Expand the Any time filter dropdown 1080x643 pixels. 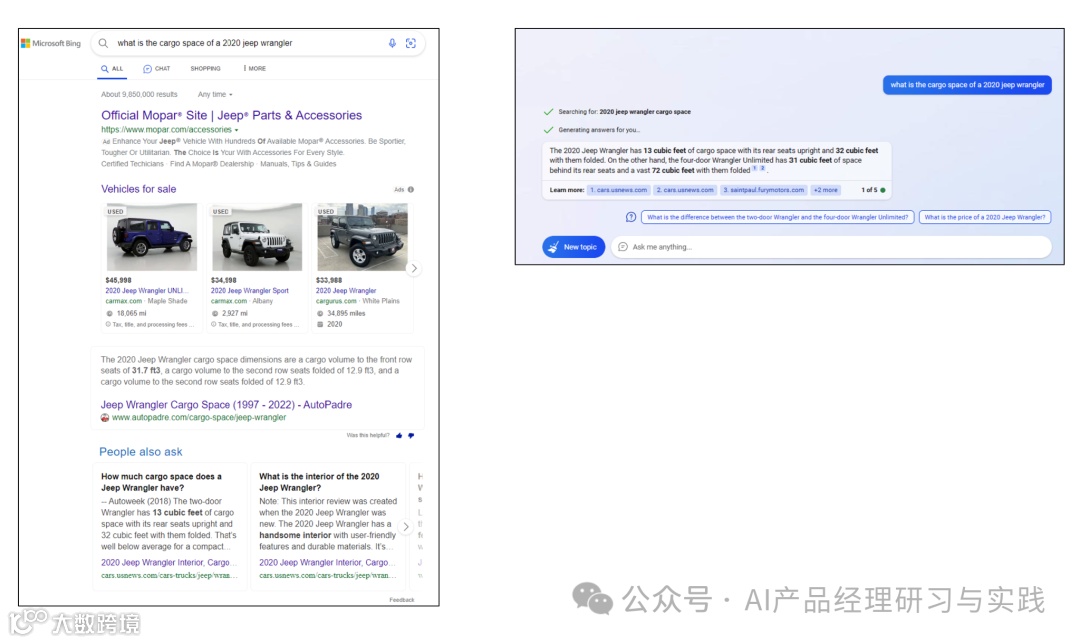coord(215,94)
